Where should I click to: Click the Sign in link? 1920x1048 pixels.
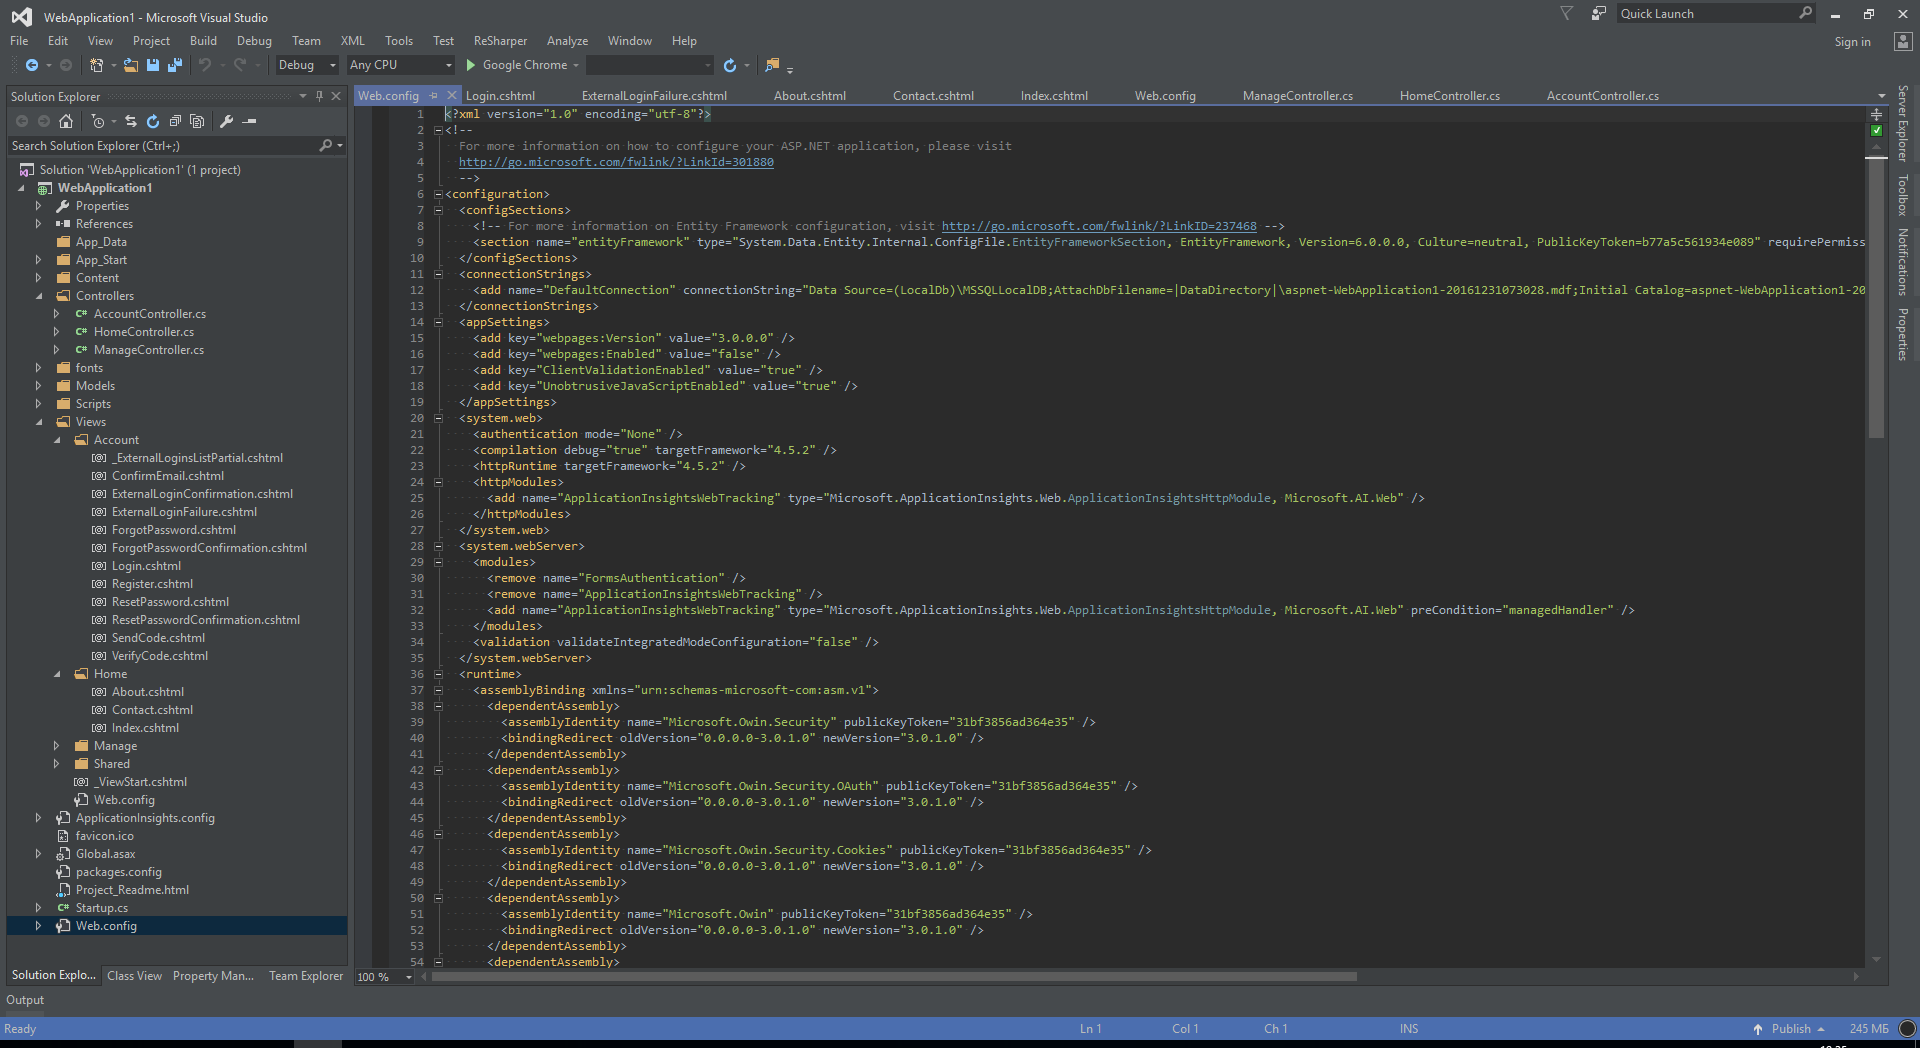[x=1852, y=42]
